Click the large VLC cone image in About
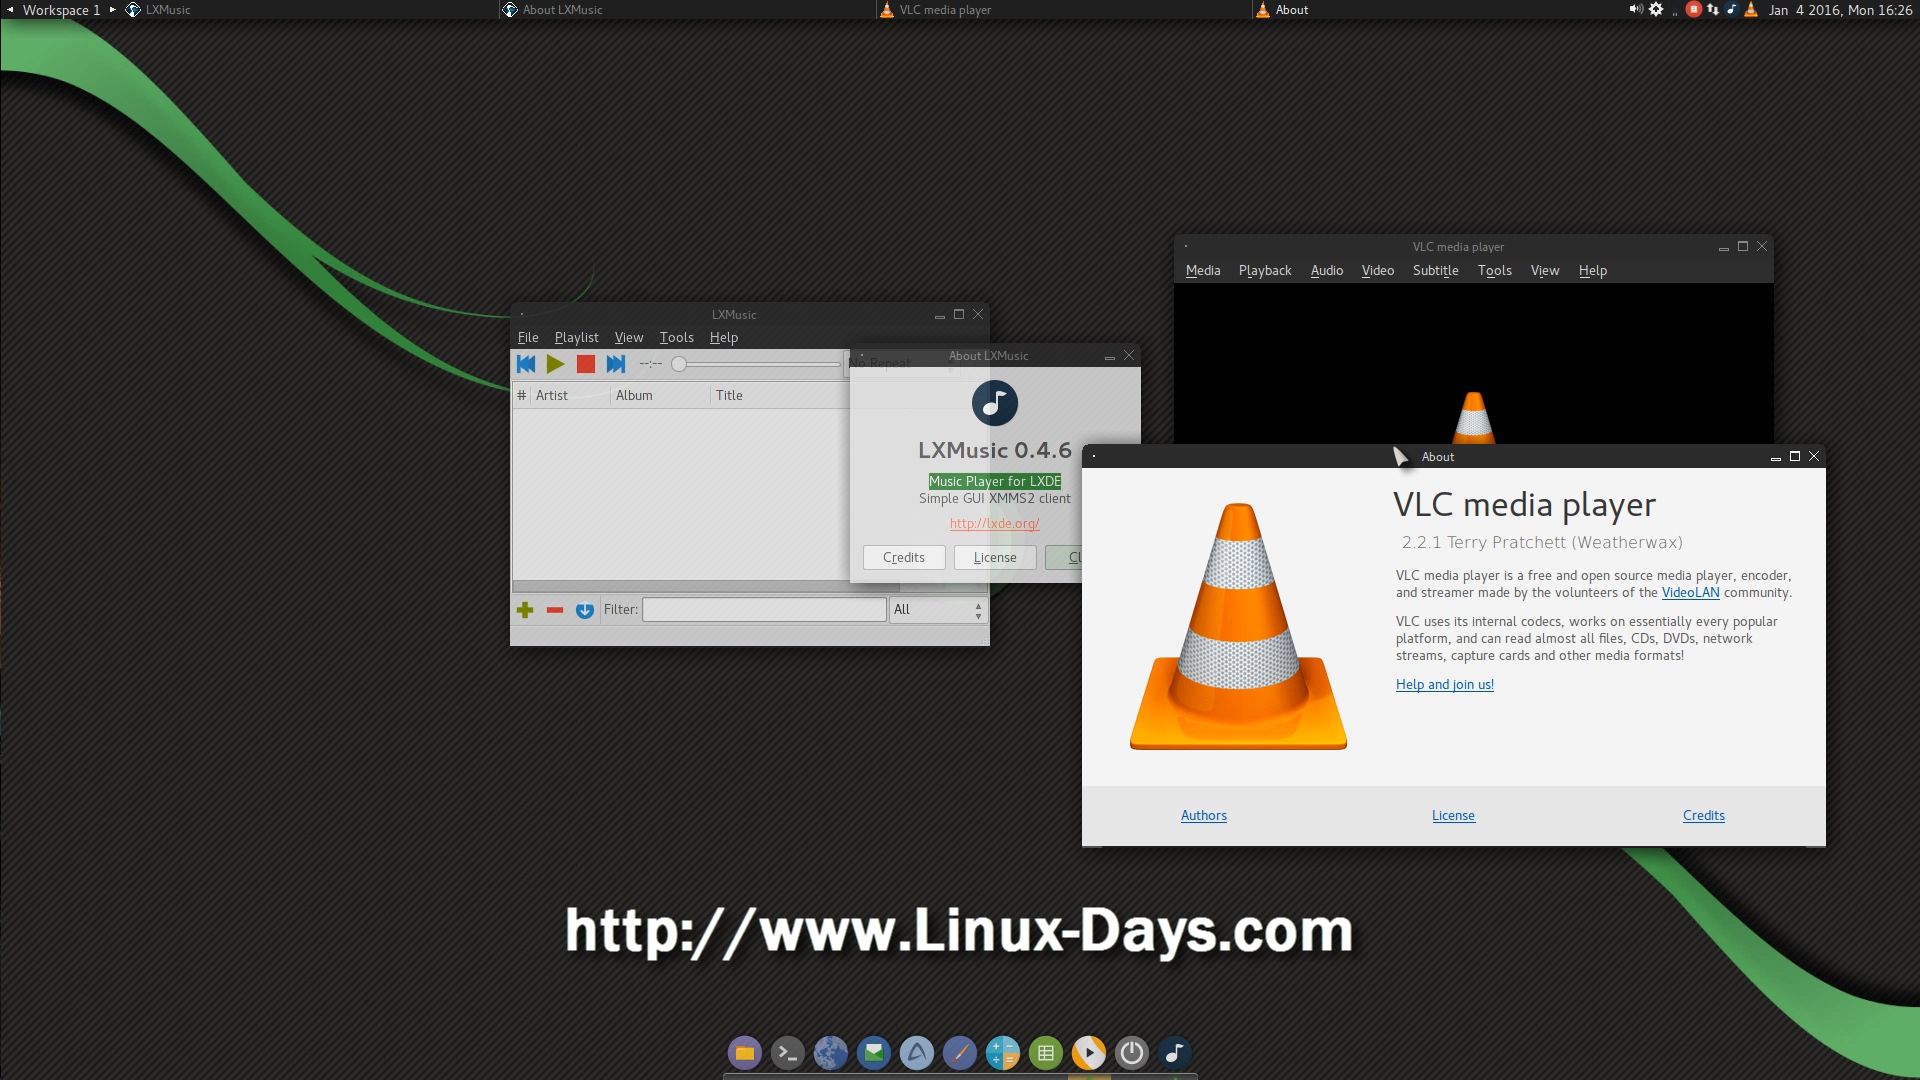The width and height of the screenshot is (1920, 1080). 1238,627
